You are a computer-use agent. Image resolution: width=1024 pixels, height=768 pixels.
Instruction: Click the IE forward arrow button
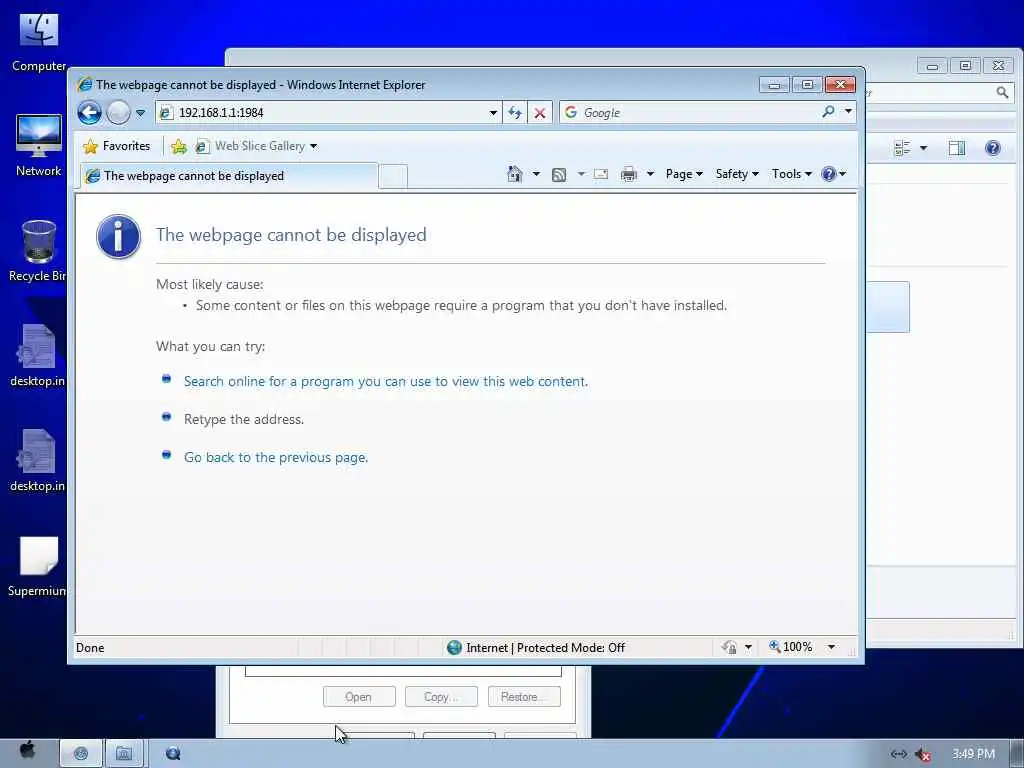click(x=118, y=112)
